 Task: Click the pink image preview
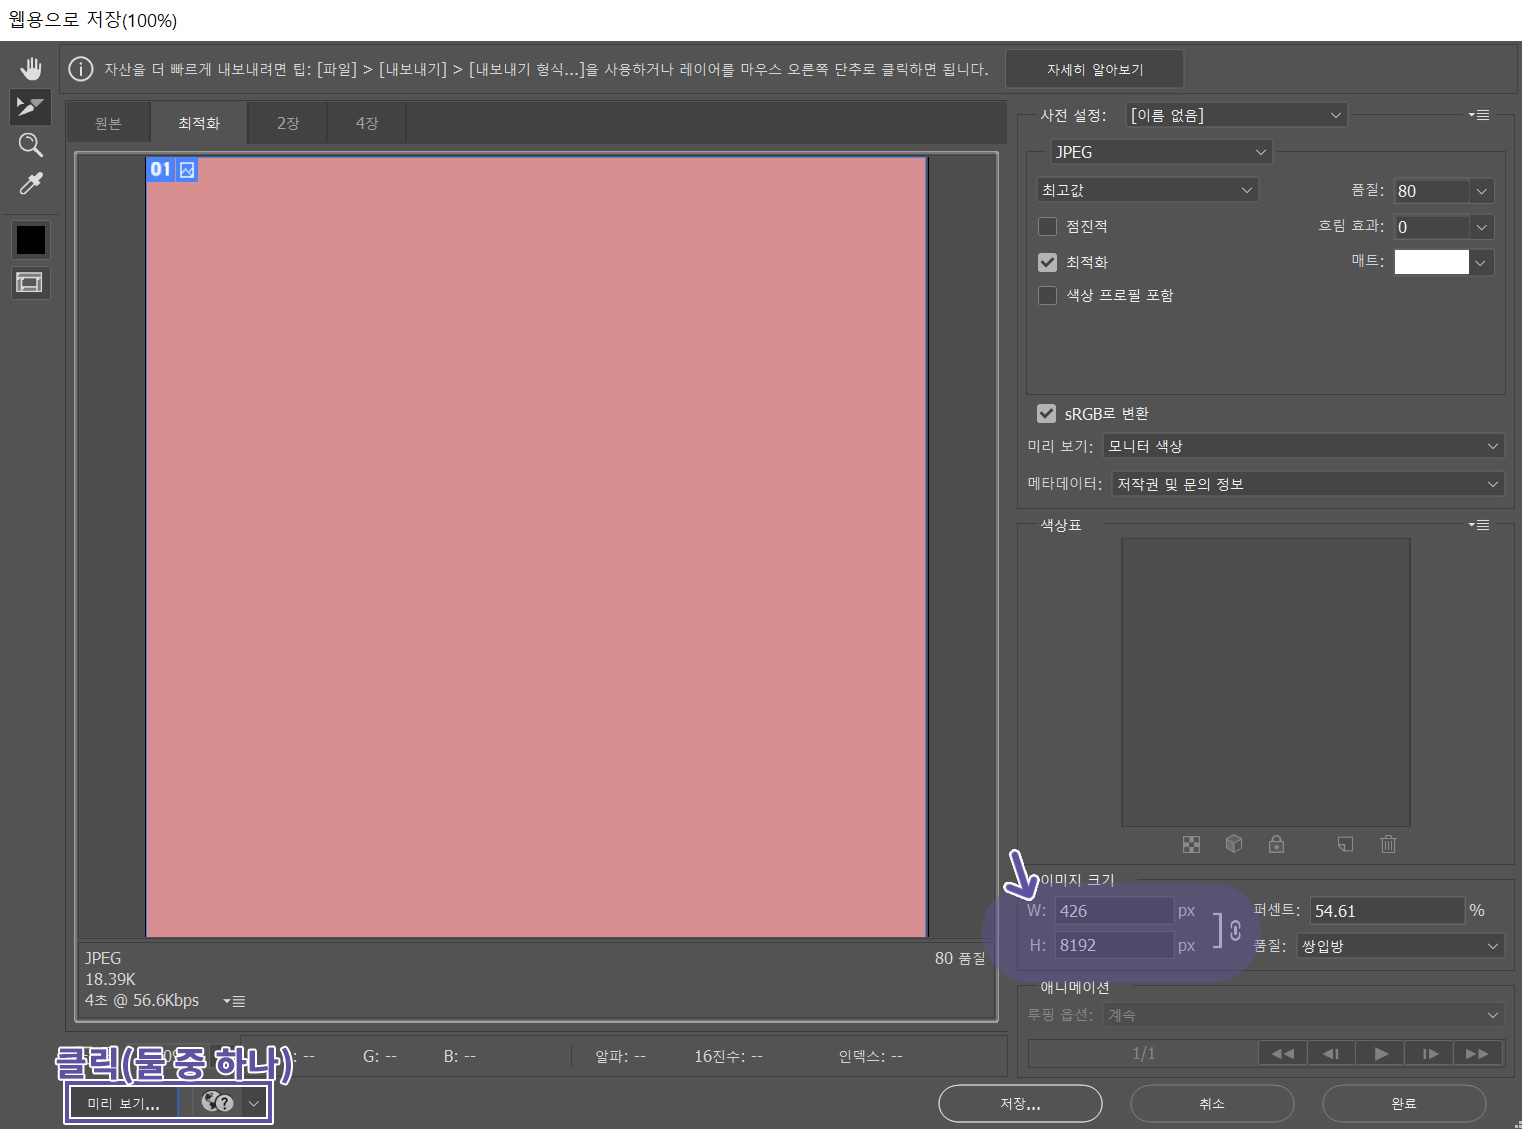tap(536, 547)
